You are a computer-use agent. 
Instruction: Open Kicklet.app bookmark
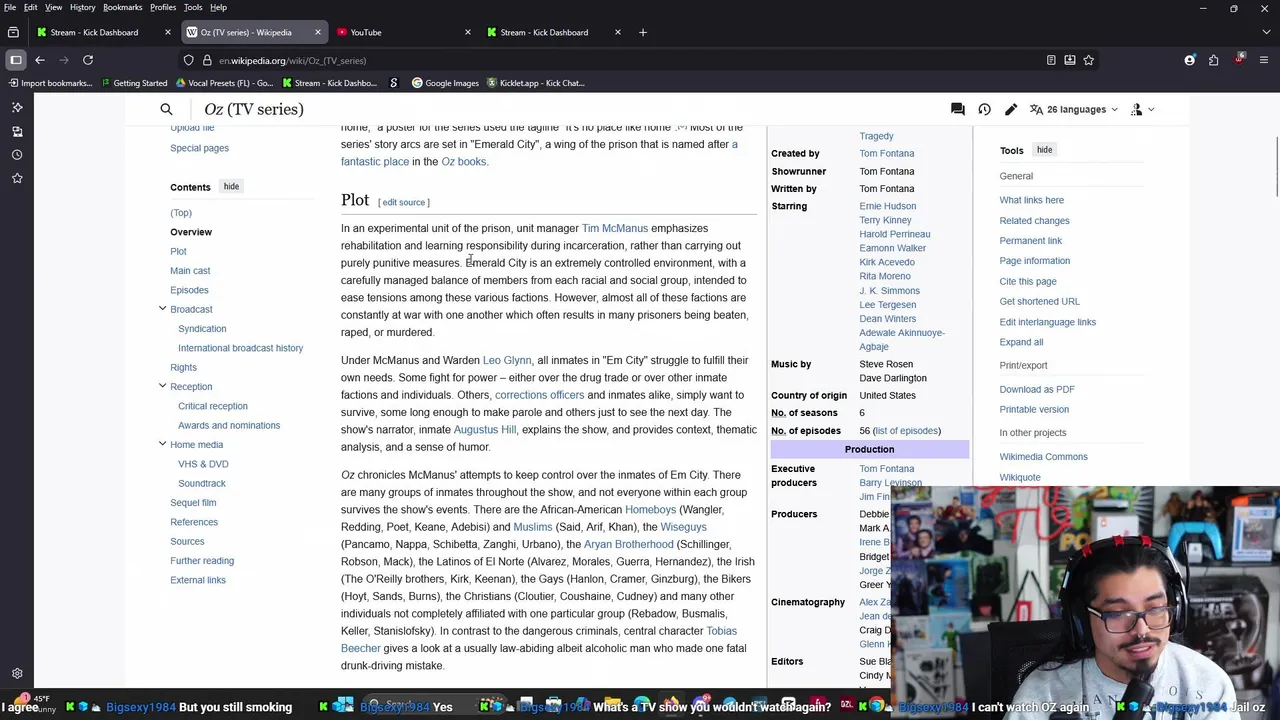[535, 83]
